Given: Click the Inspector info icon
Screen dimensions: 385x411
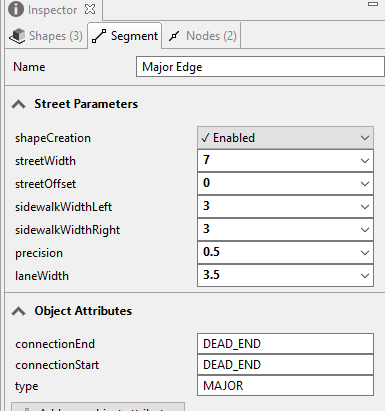Looking at the screenshot, I should (16, 9).
